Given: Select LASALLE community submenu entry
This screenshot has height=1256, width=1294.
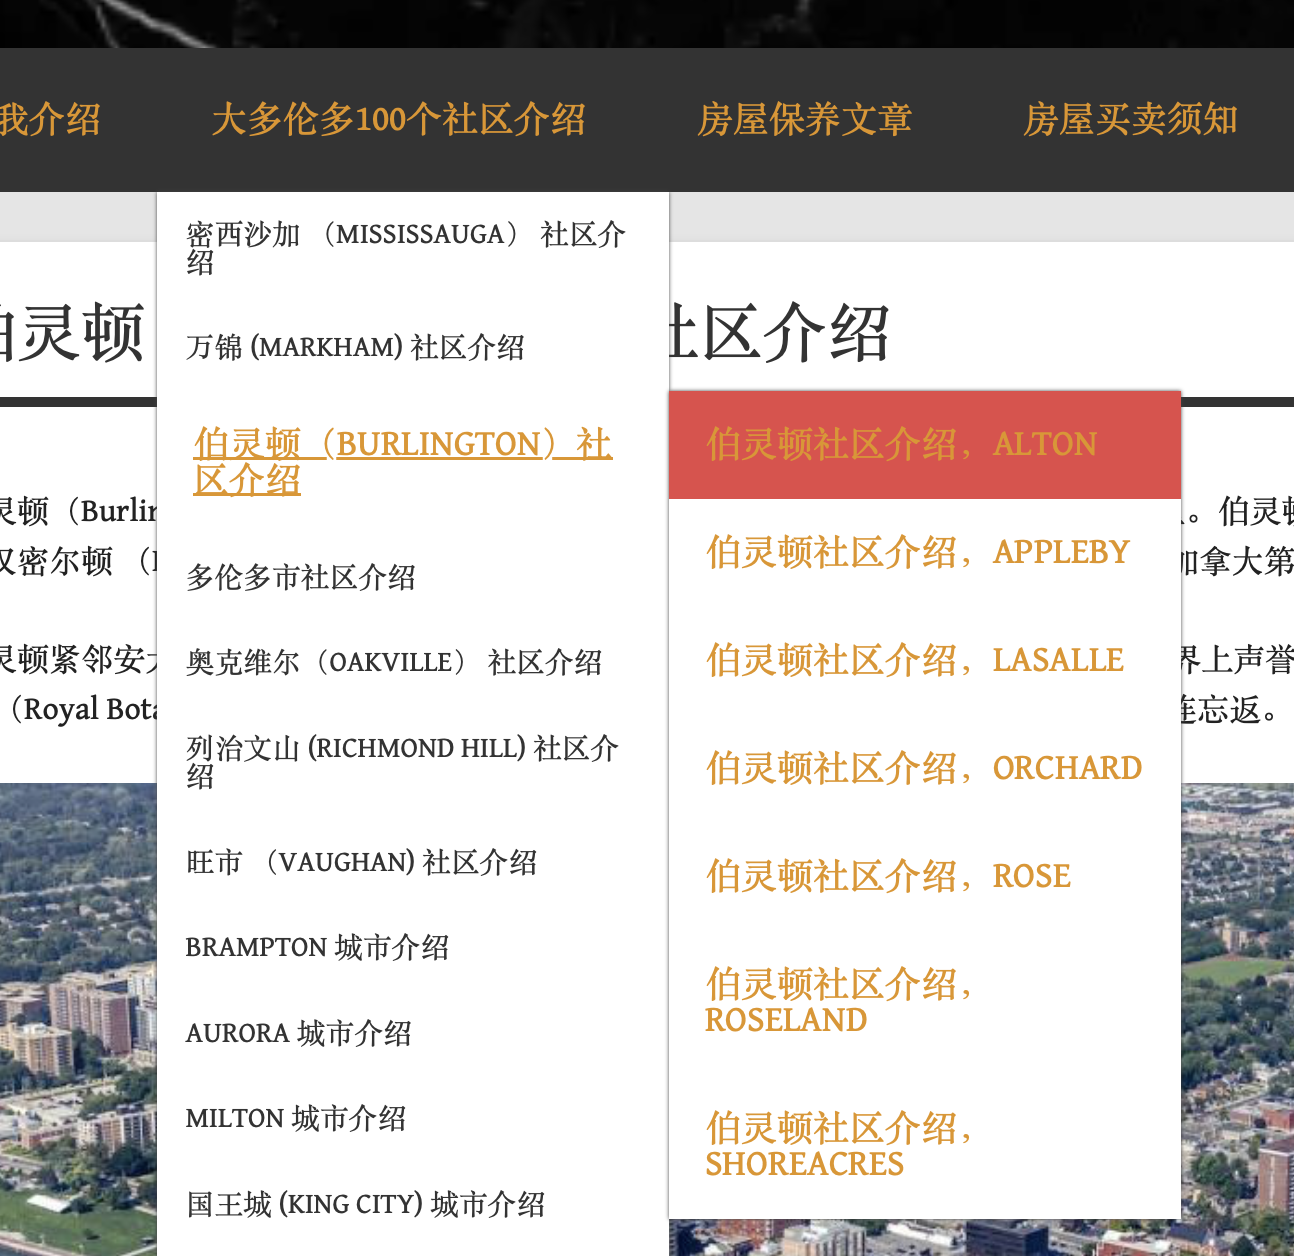Looking at the screenshot, I should pyautogui.click(x=914, y=661).
